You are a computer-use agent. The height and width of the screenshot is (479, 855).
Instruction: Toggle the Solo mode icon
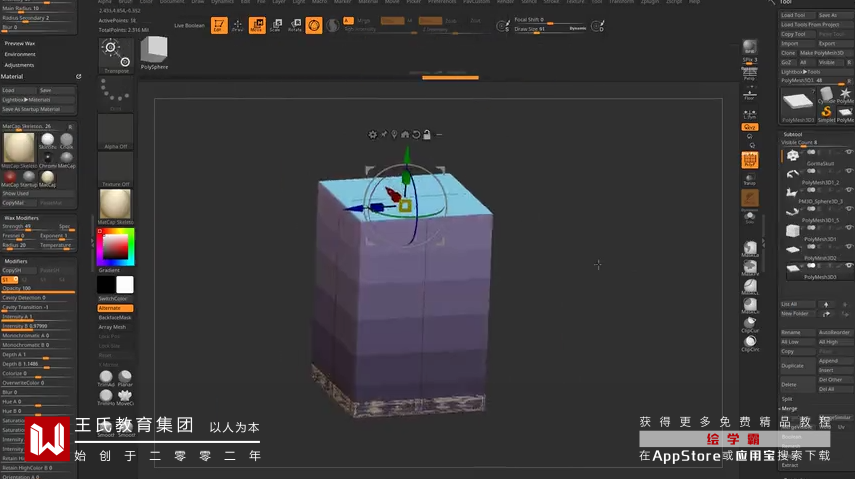pos(750,218)
